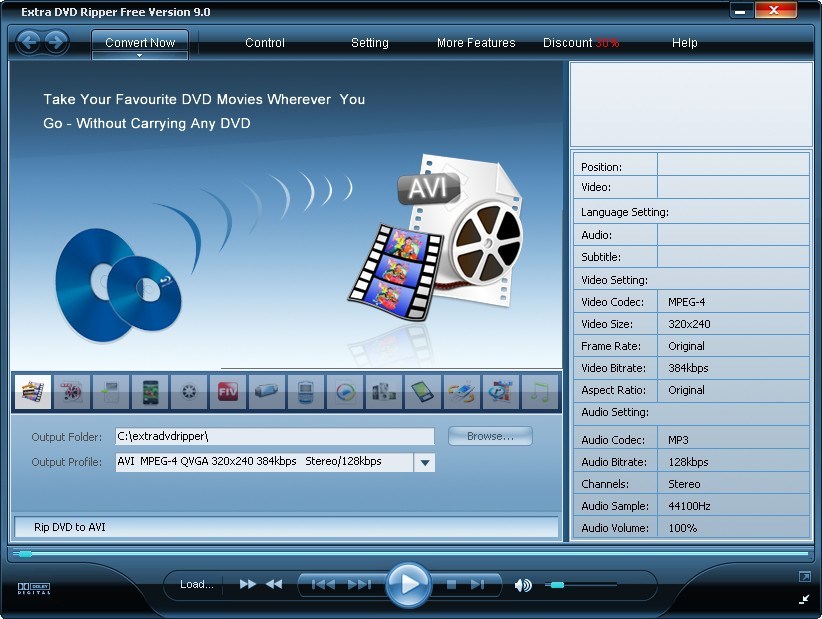822x619 pixels.
Task: Click the playback seek bar handle
Action: pyautogui.click(x=24, y=553)
